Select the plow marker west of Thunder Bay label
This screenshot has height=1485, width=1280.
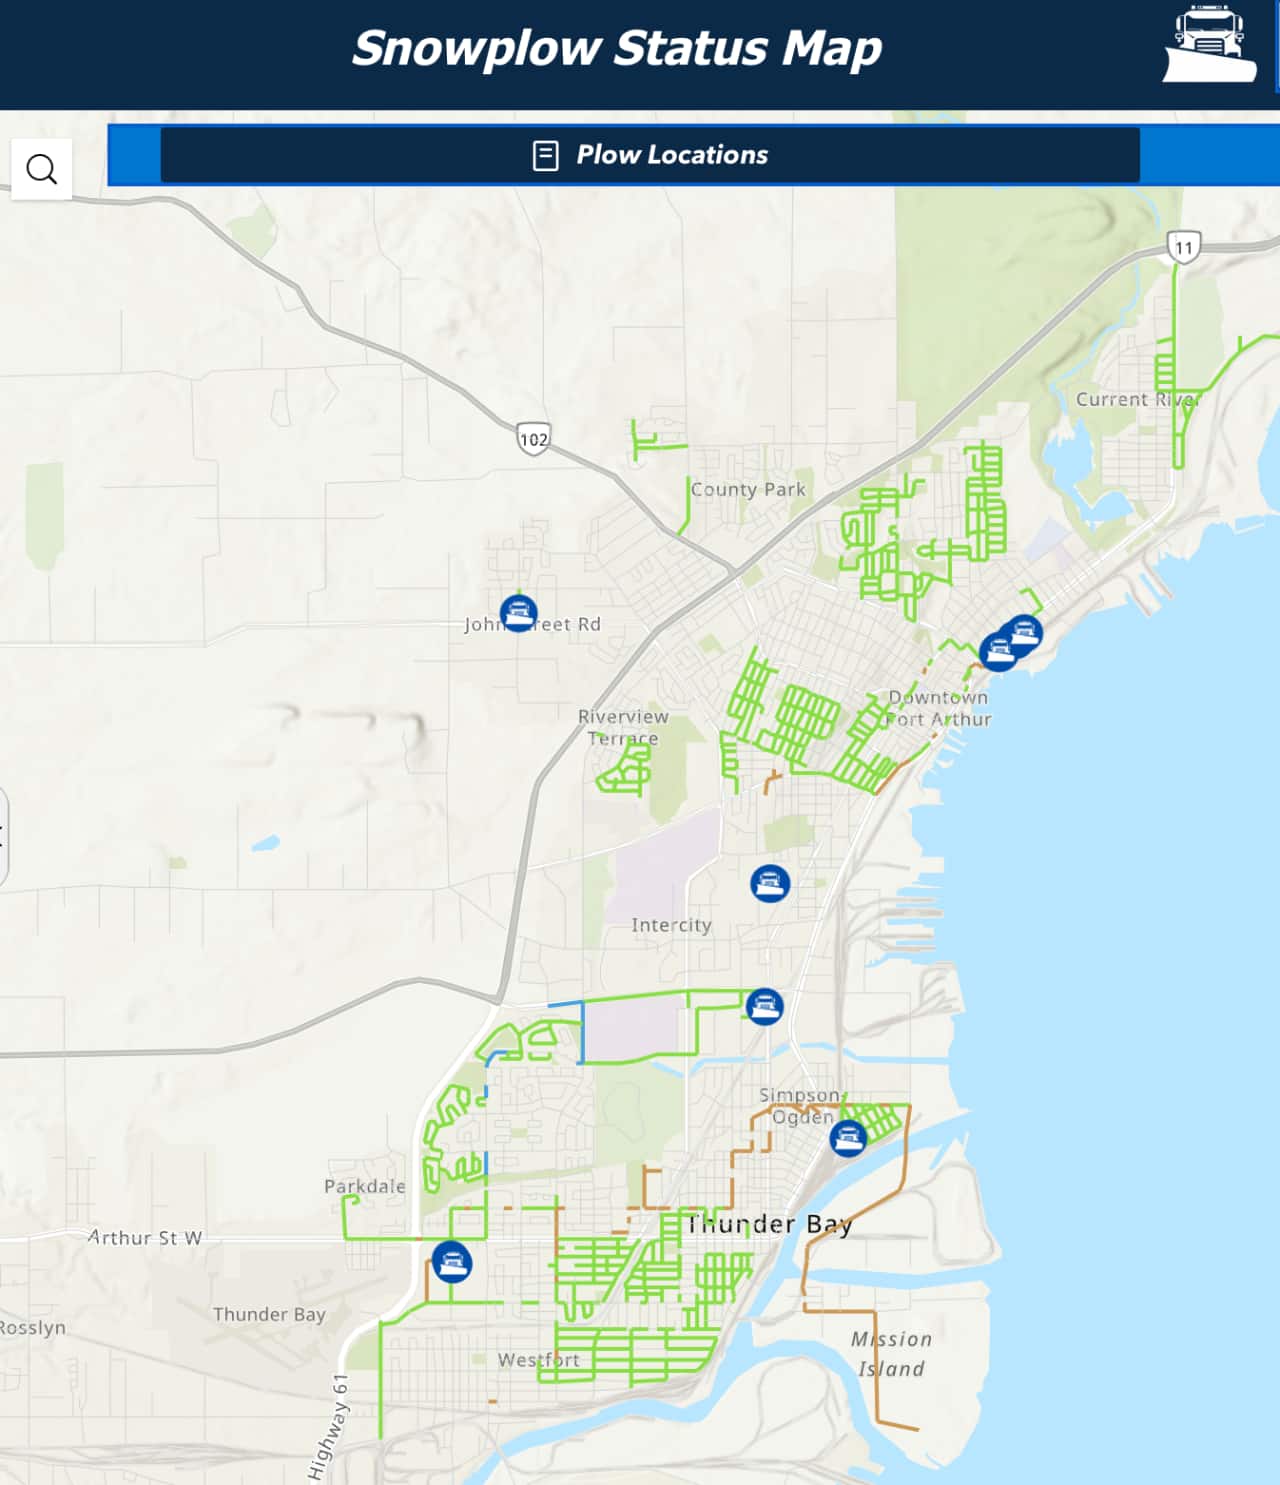tap(453, 1263)
